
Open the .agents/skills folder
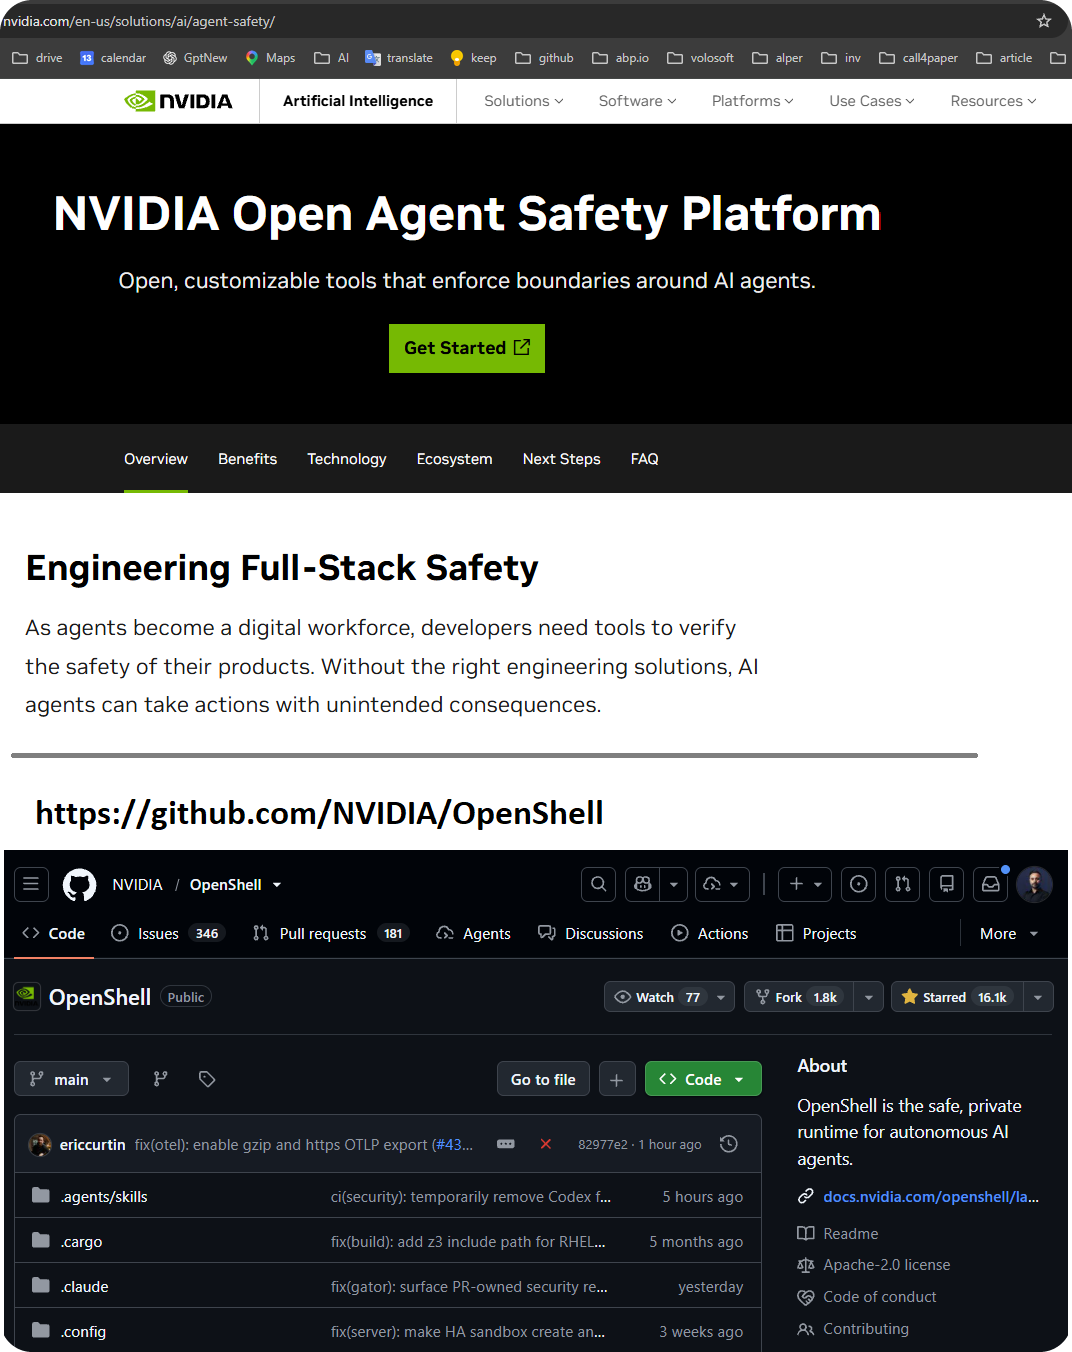[104, 1196]
